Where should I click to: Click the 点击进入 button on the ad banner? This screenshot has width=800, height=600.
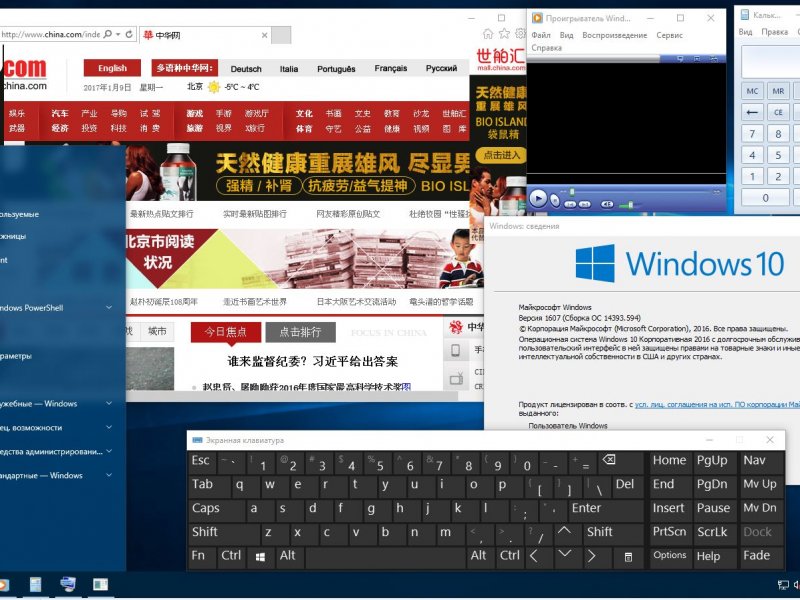coord(502,155)
